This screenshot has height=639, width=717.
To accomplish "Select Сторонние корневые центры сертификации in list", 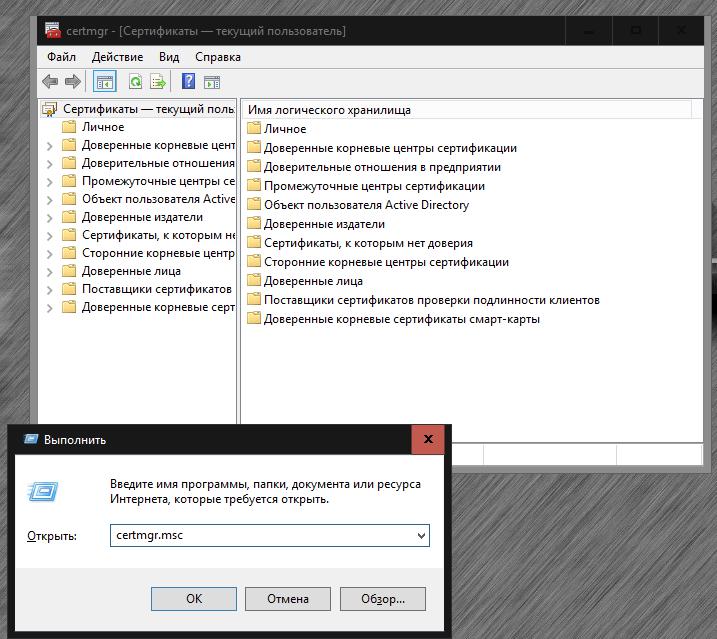I will tap(386, 262).
